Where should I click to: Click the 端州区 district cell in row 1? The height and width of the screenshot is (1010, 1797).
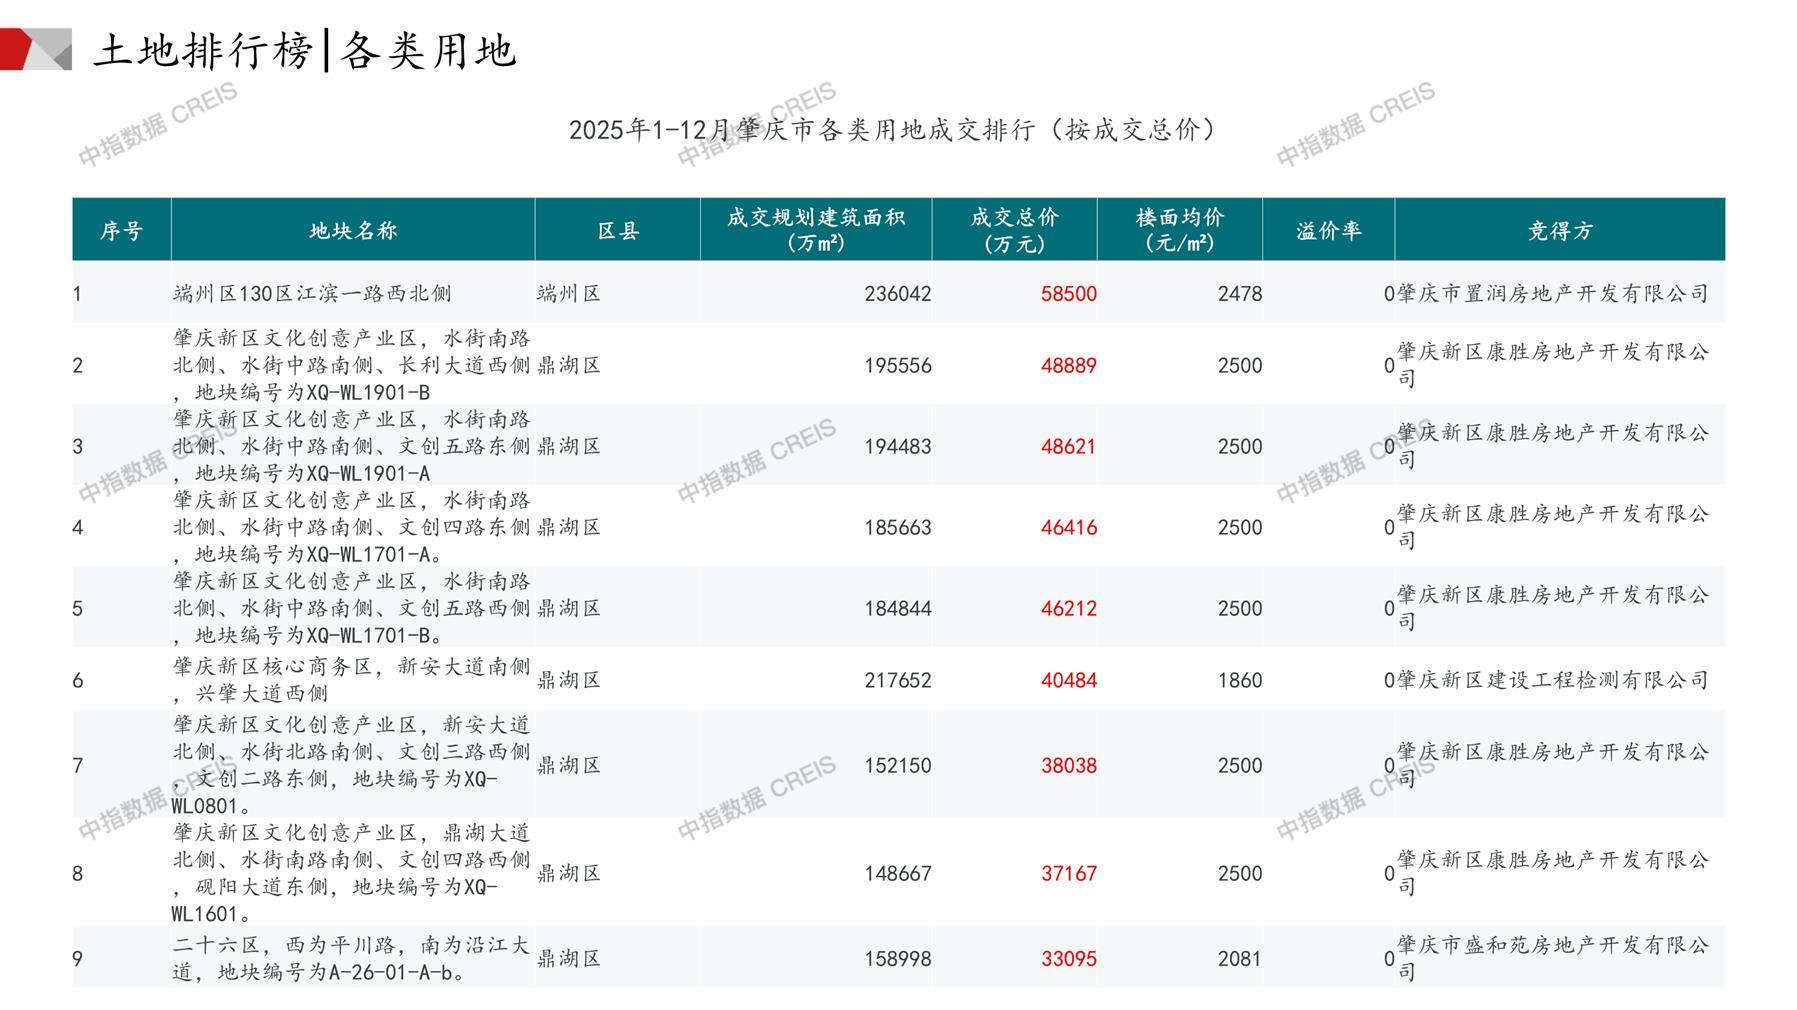tap(569, 294)
